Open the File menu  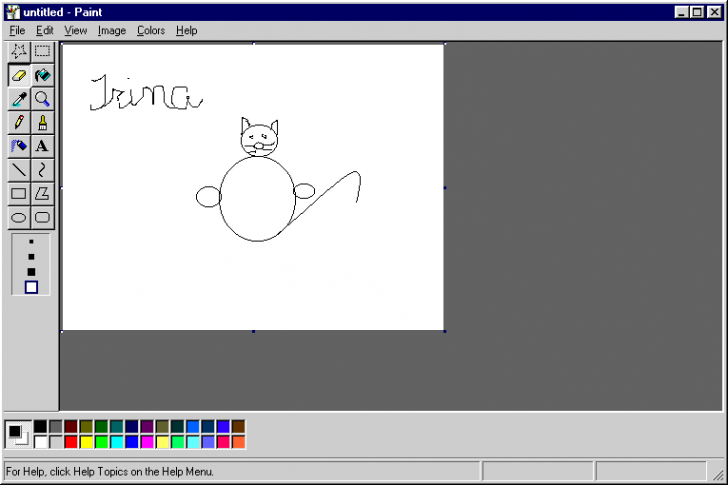coord(17,31)
